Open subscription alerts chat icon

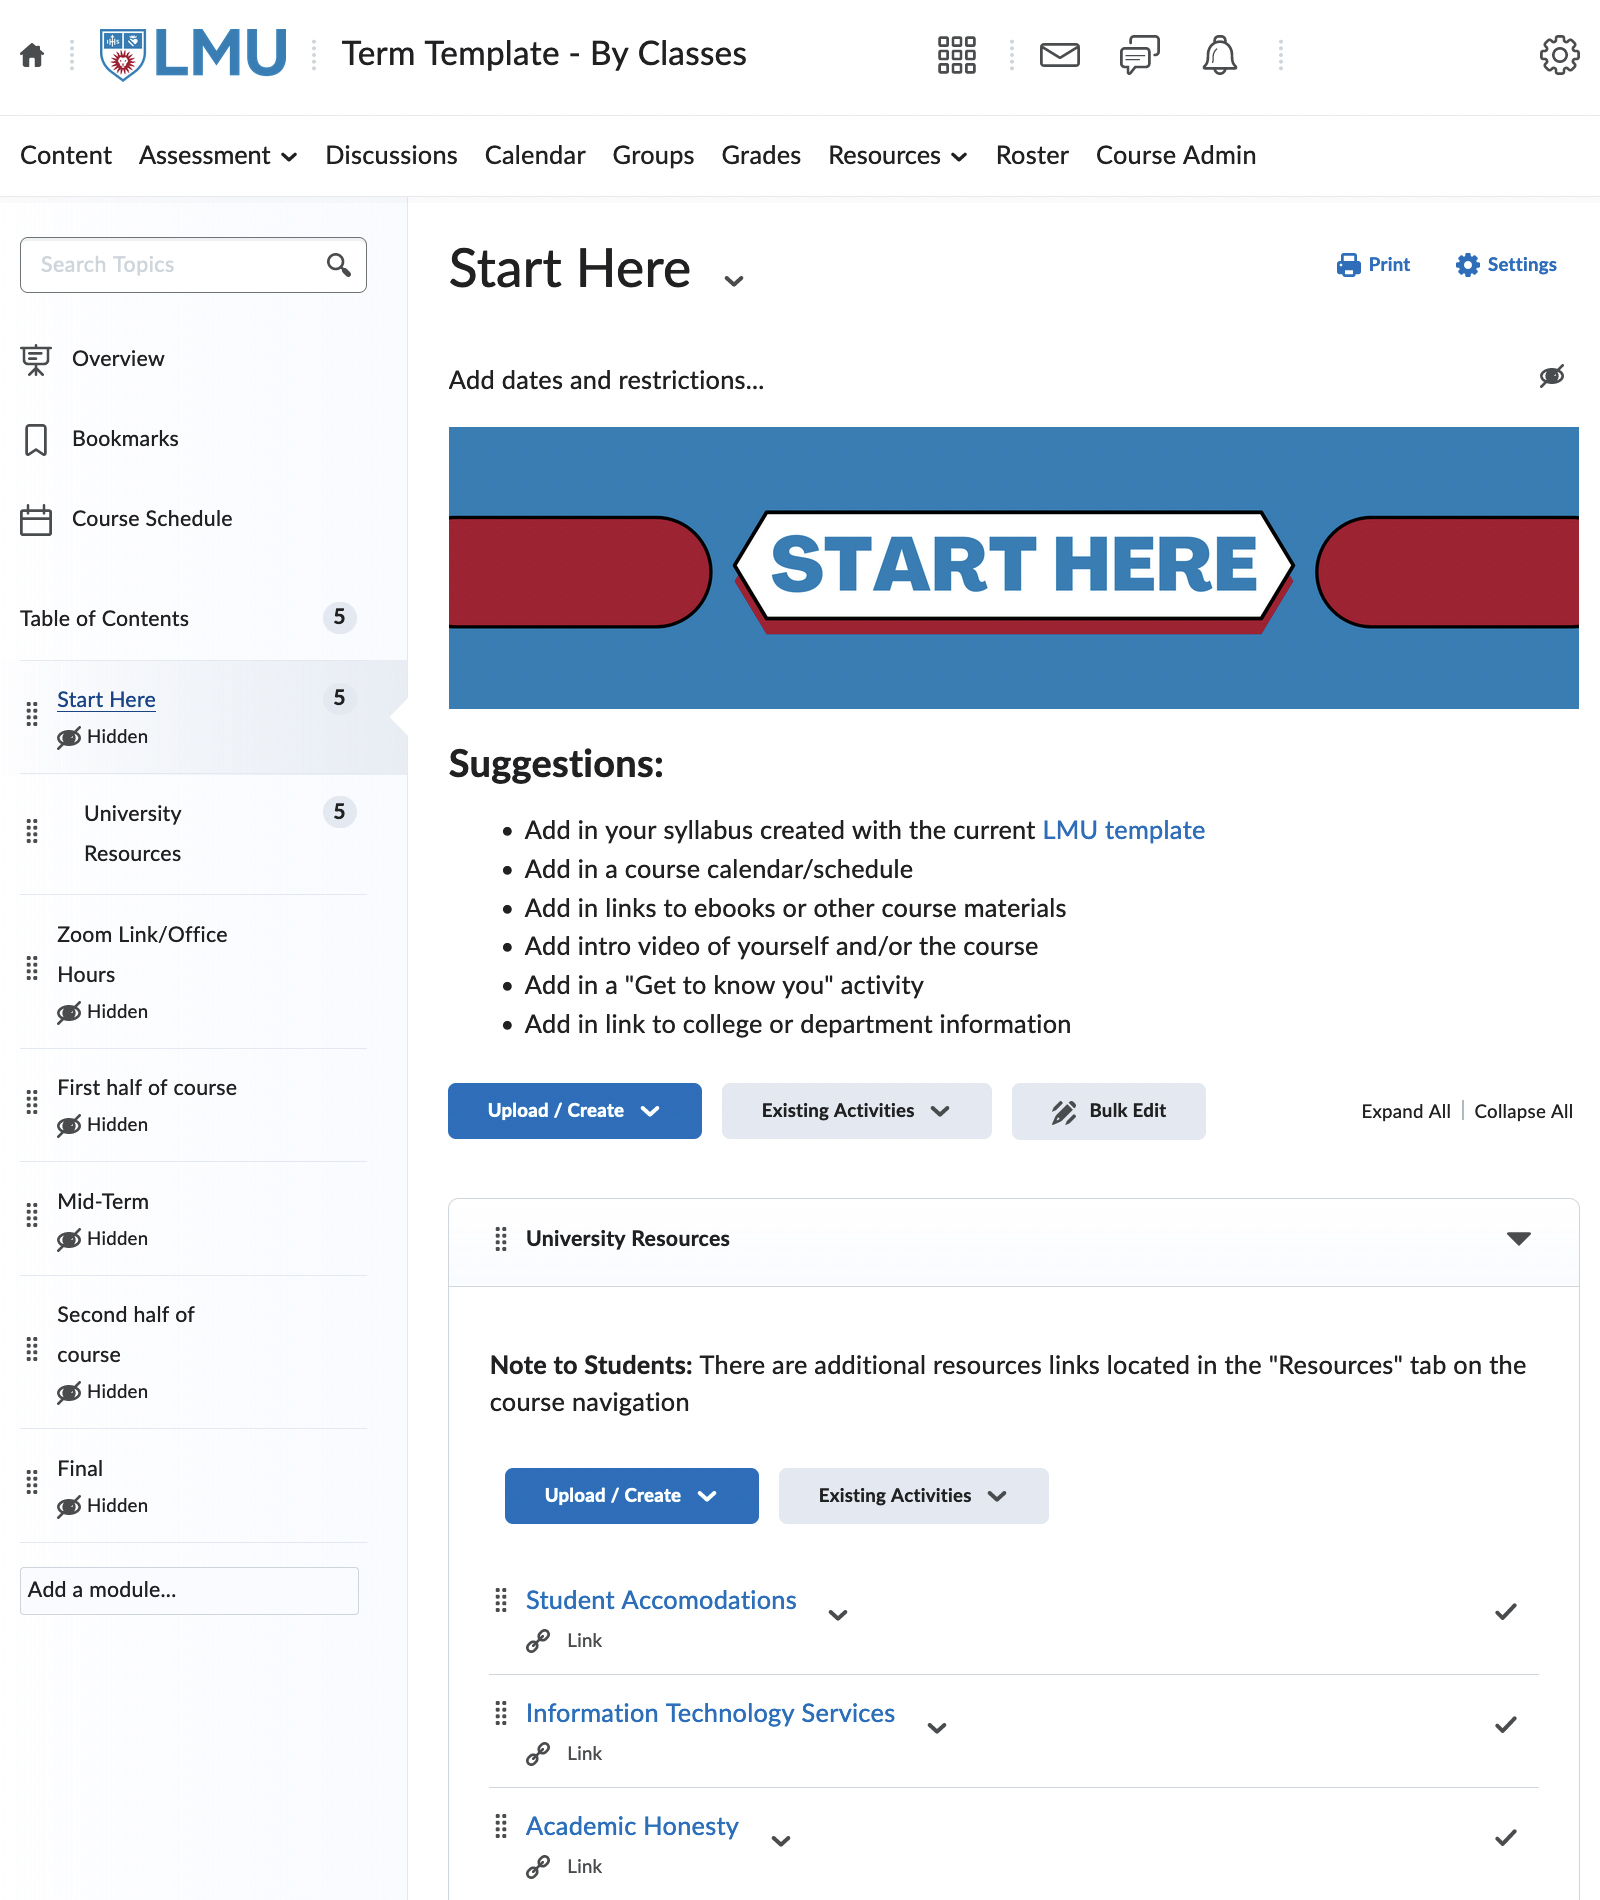1140,55
